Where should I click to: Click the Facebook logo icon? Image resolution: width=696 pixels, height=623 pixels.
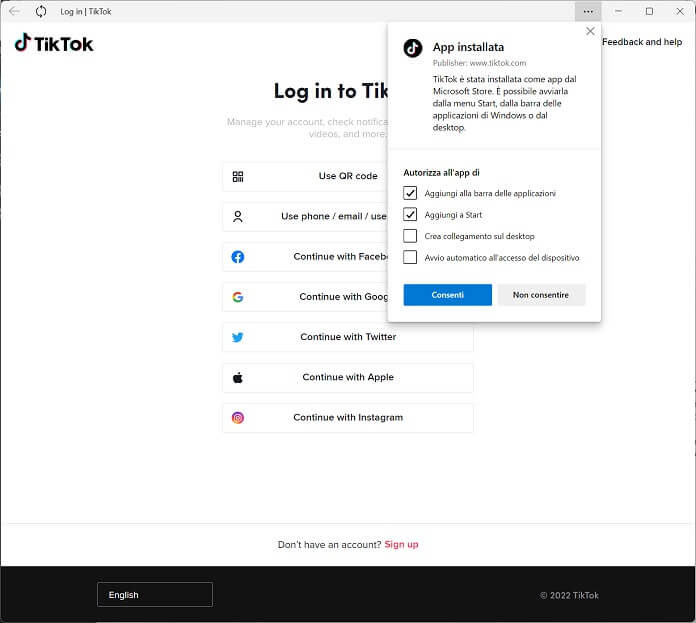(238, 257)
